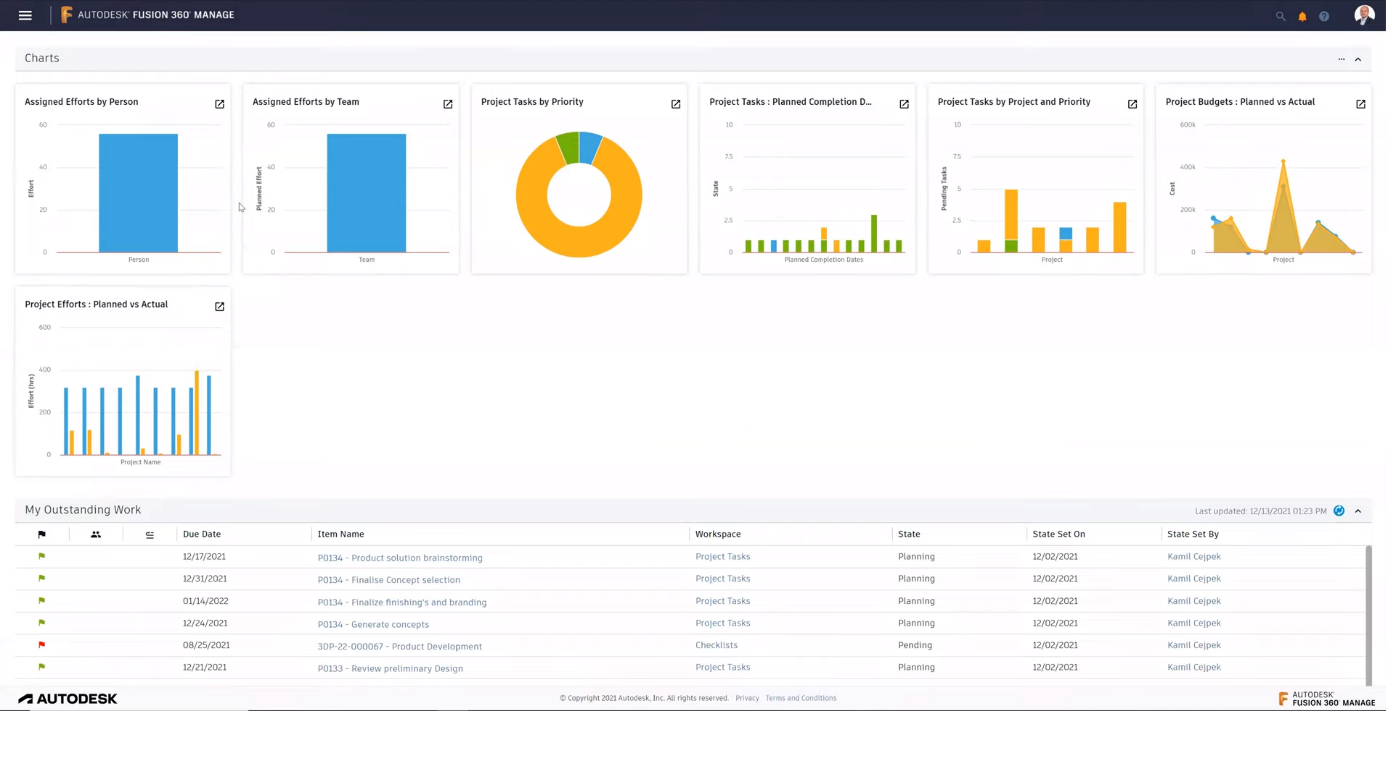Viewport: 1388px width, 758px height.
Task: Open P0134 - Product solution brainstorming item
Action: click(400, 558)
